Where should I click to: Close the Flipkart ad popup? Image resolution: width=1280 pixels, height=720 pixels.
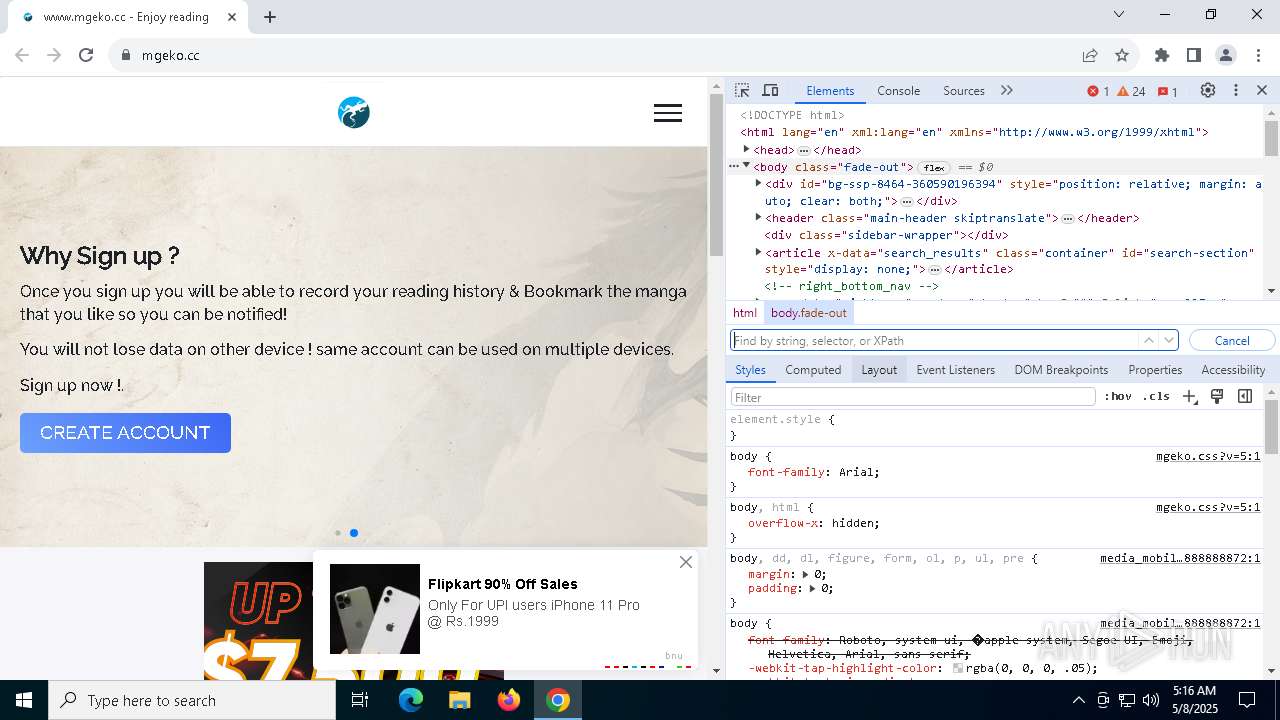[x=686, y=562]
